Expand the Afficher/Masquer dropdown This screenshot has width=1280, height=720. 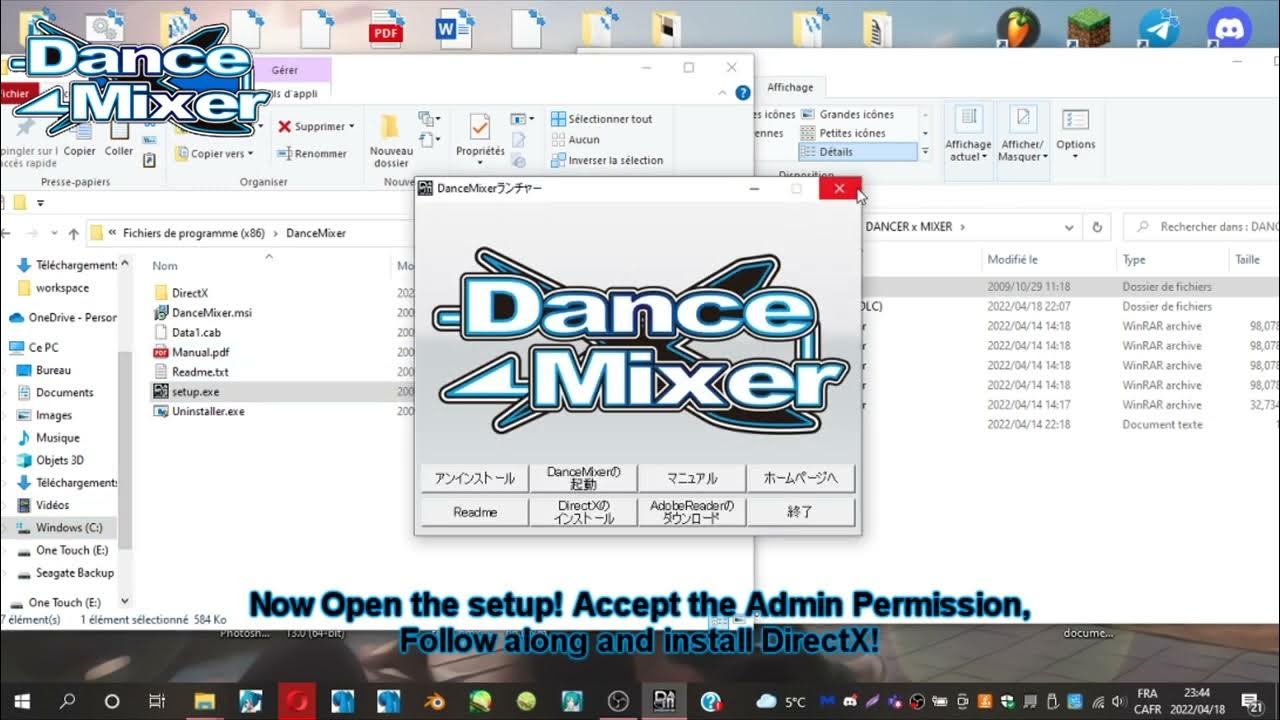1045,157
